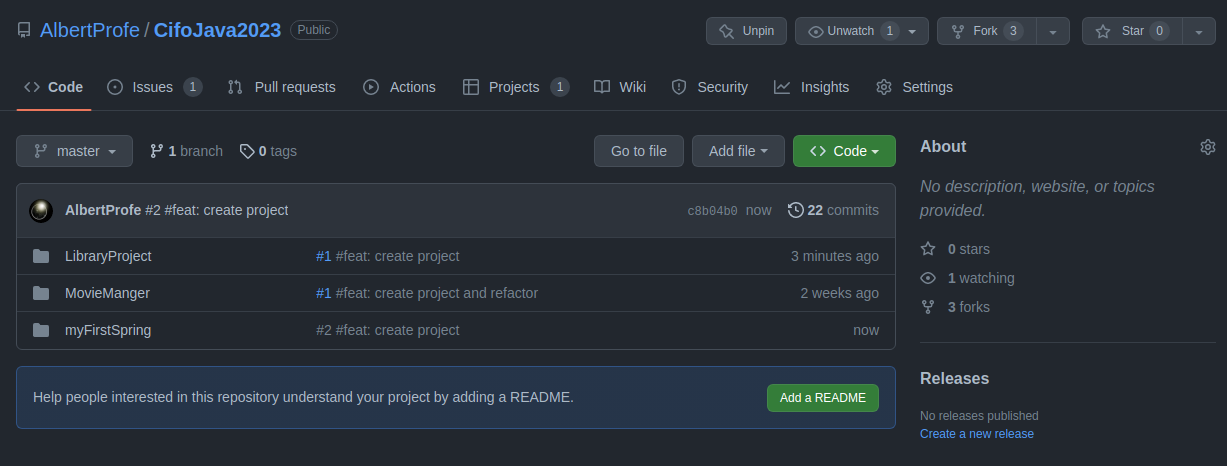
Task: Expand the Fork dropdown arrow
Action: coord(1053,31)
